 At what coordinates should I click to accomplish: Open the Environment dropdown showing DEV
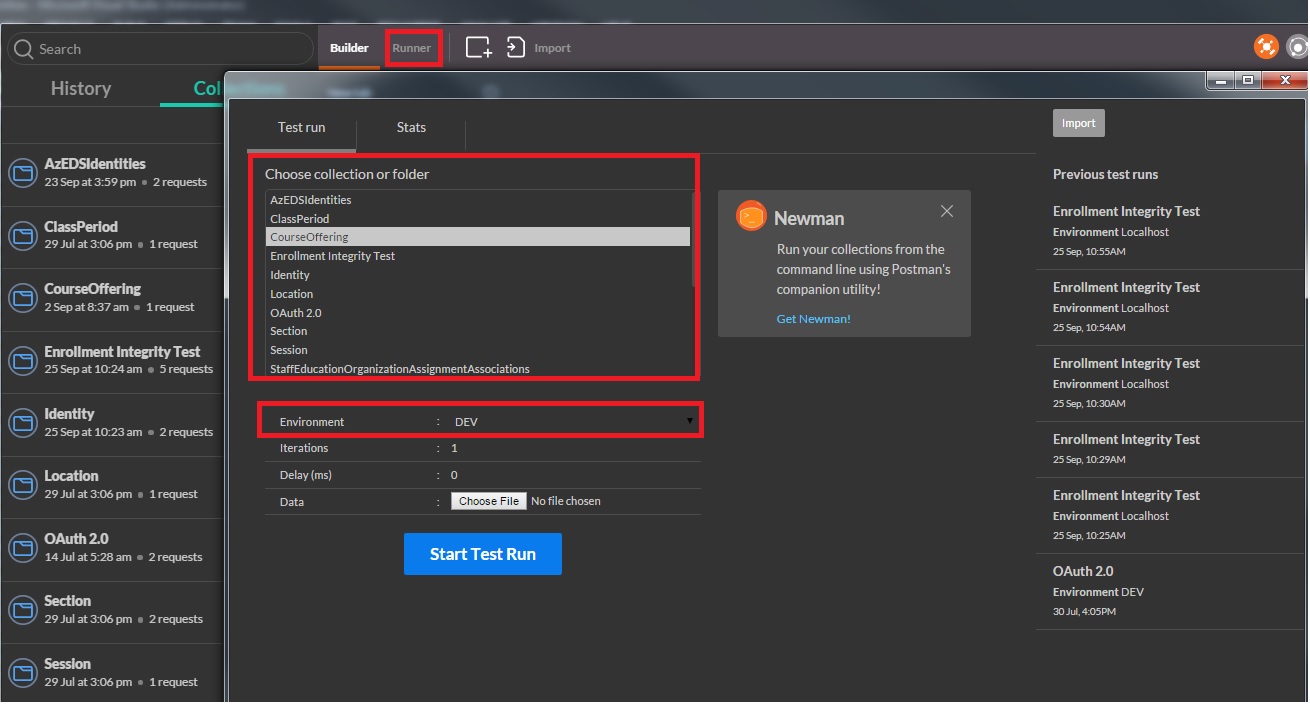(574, 422)
